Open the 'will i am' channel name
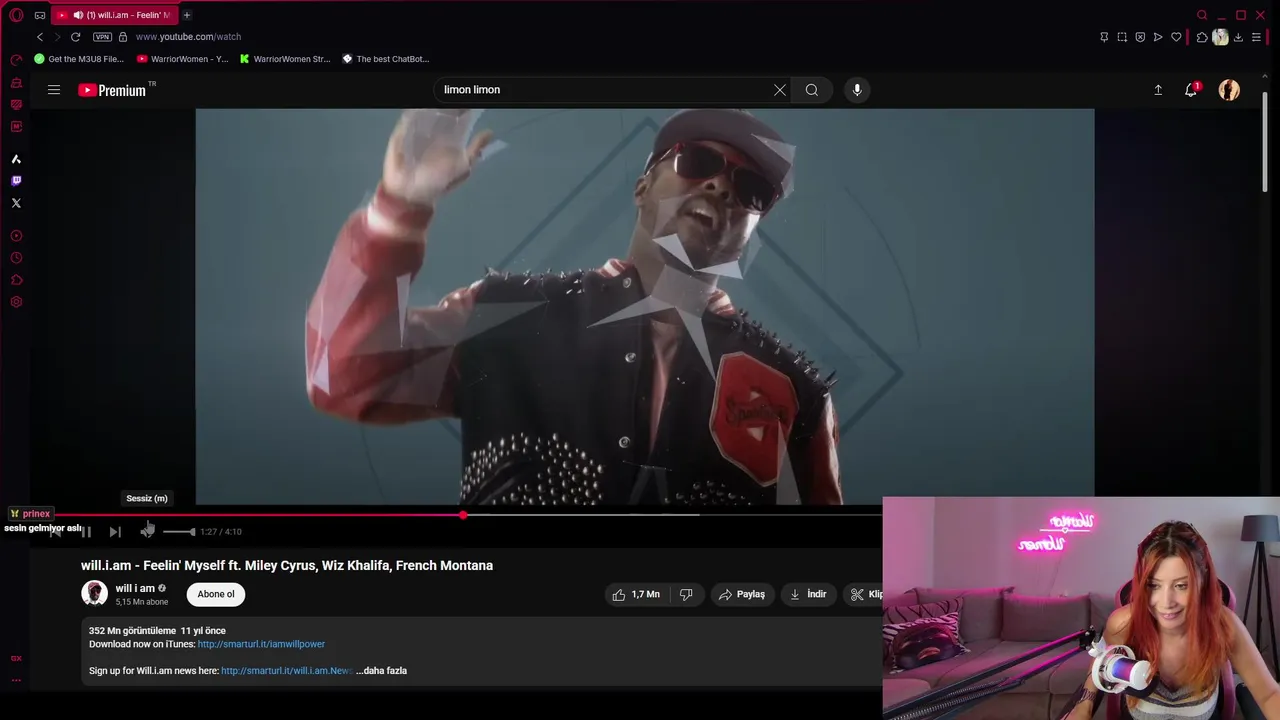The width and height of the screenshot is (1280, 720). [x=135, y=588]
